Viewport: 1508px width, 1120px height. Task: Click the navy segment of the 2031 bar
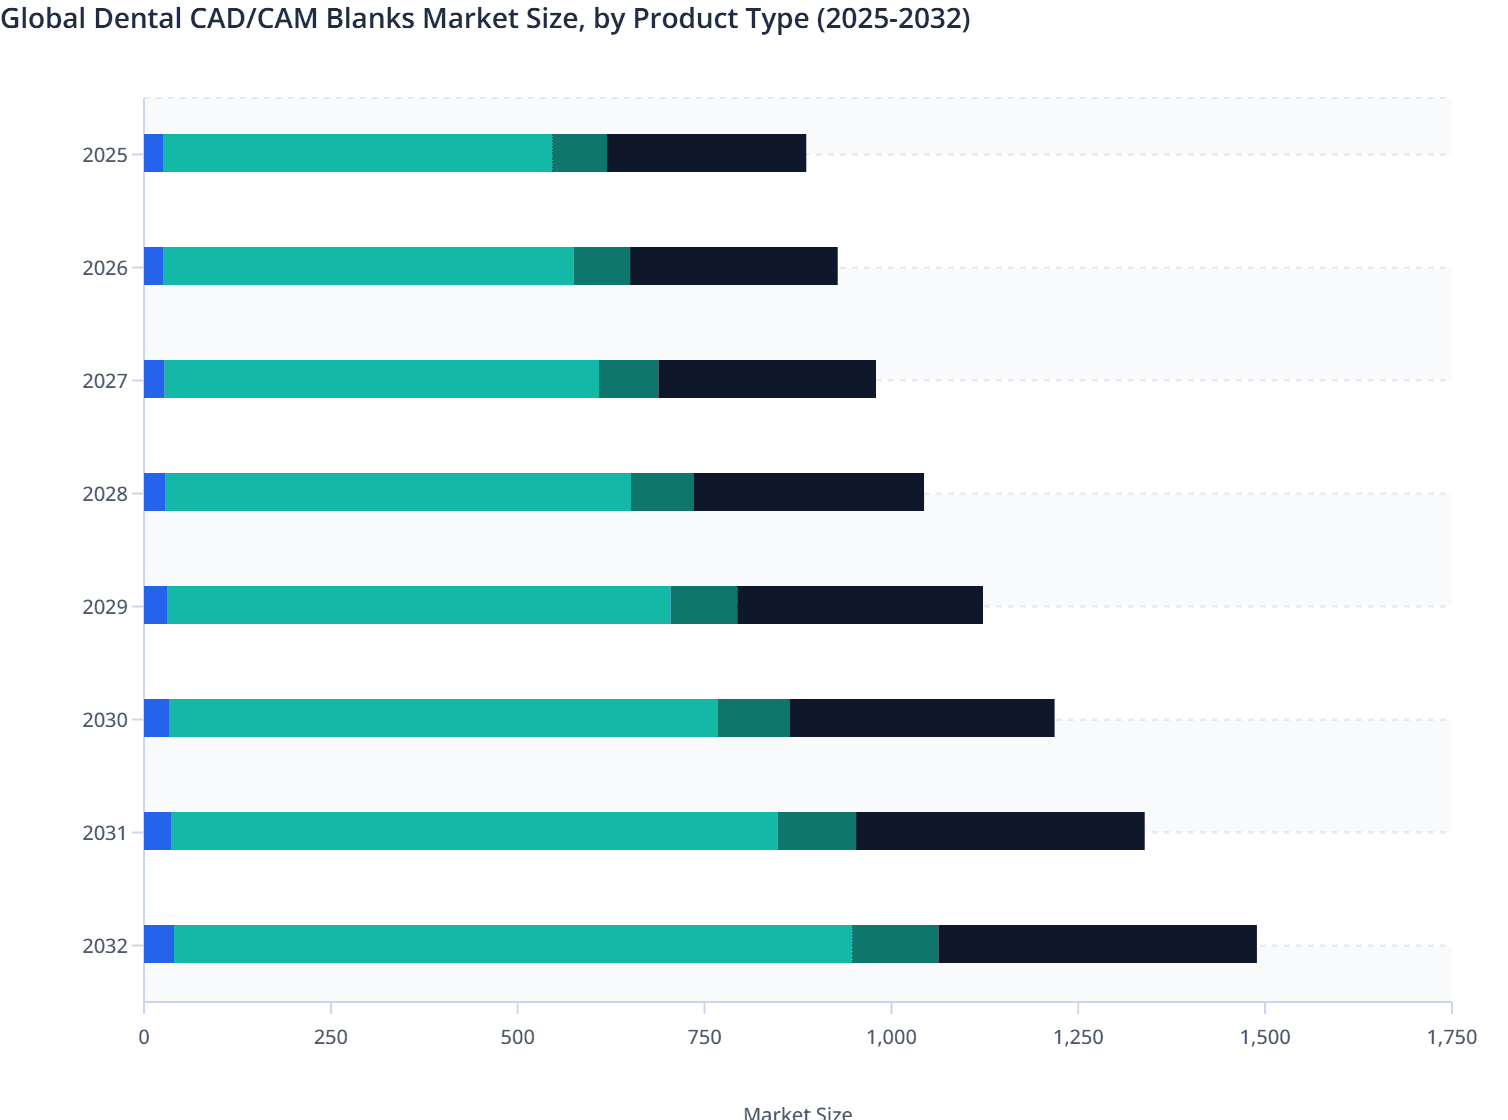[x=998, y=830]
